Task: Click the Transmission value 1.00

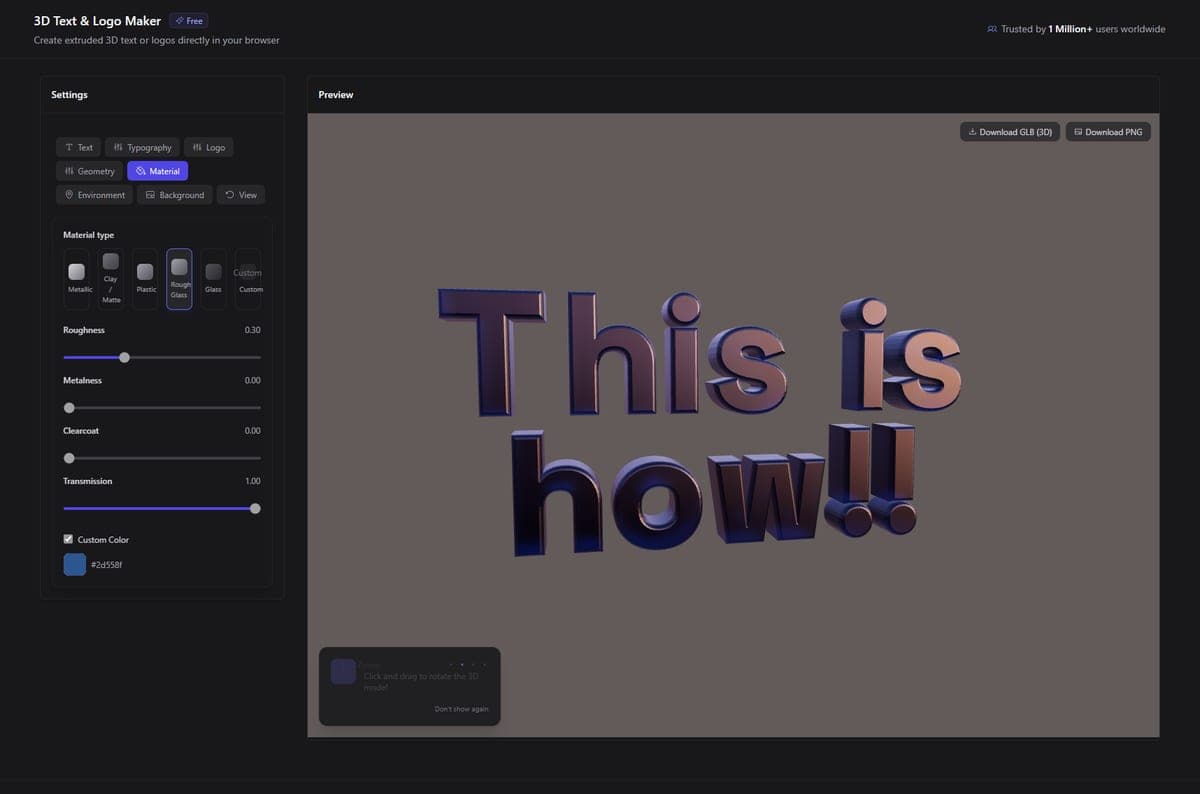Action: (252, 481)
